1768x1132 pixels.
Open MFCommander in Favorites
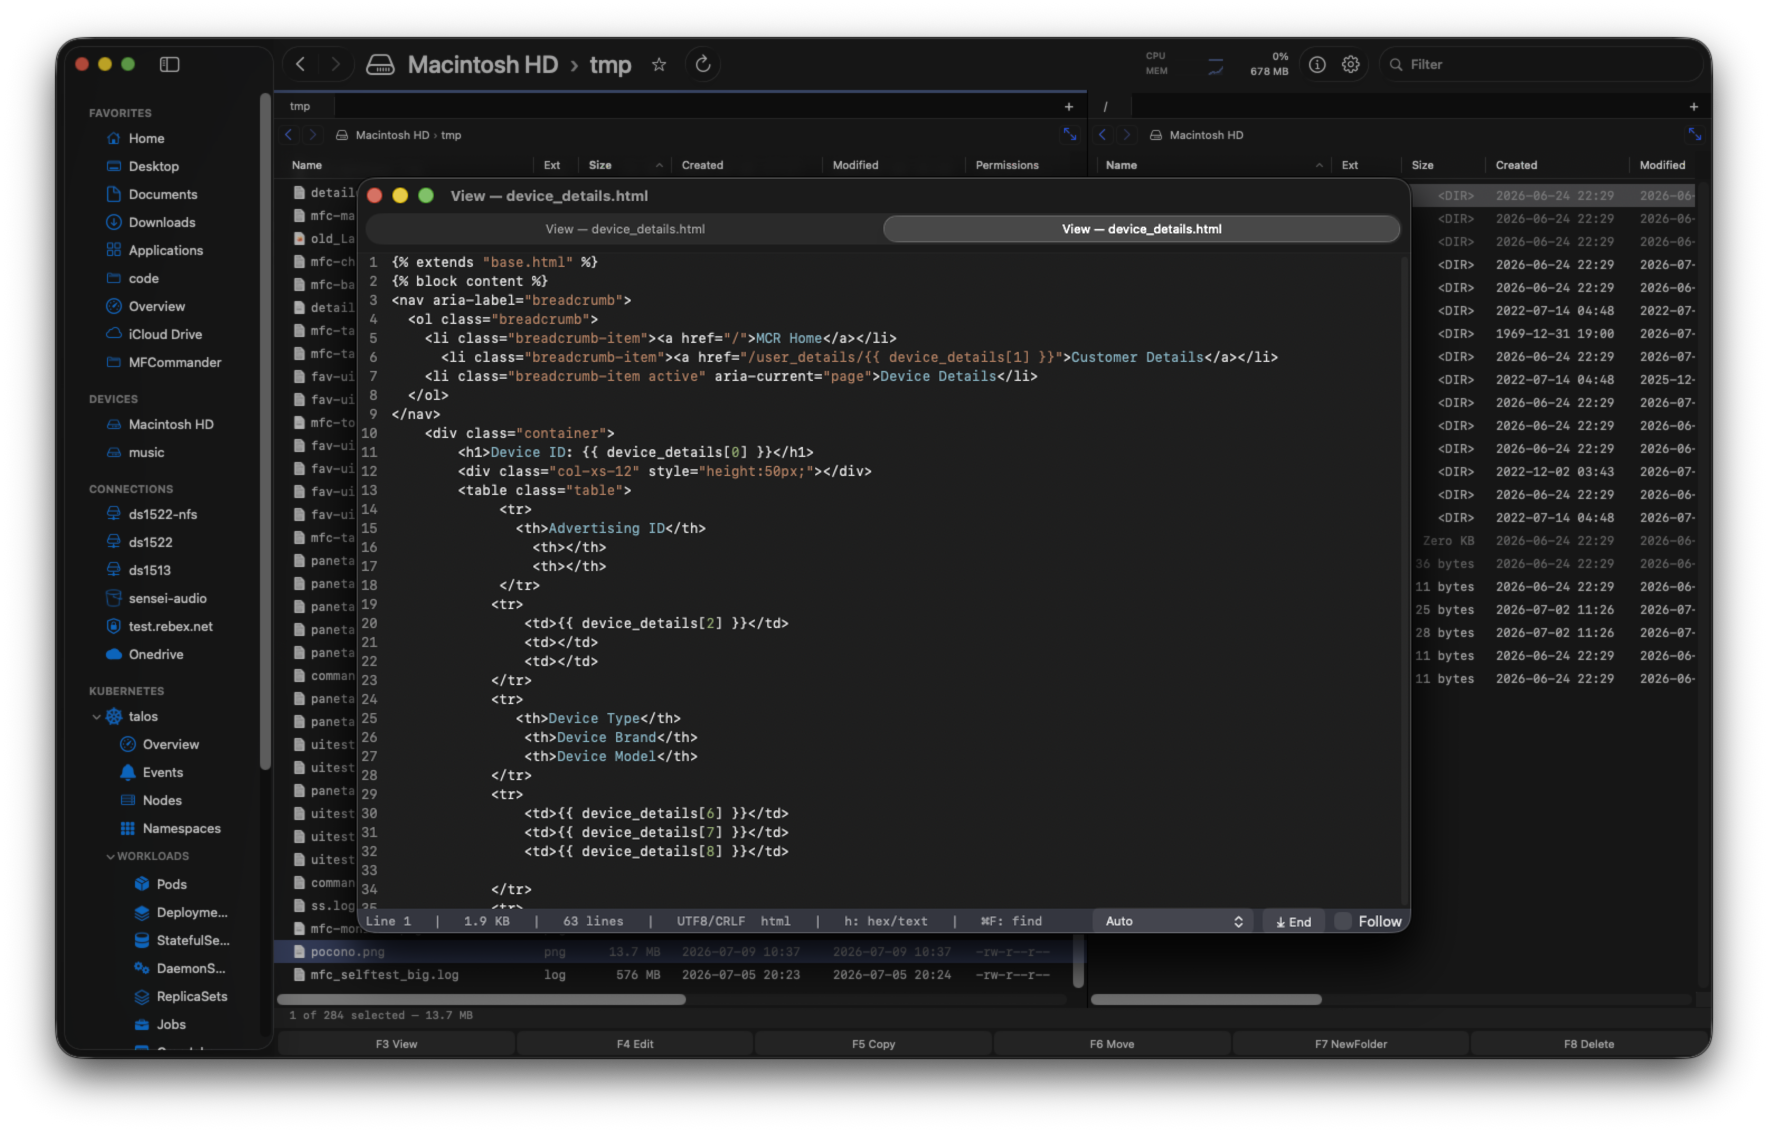[174, 362]
